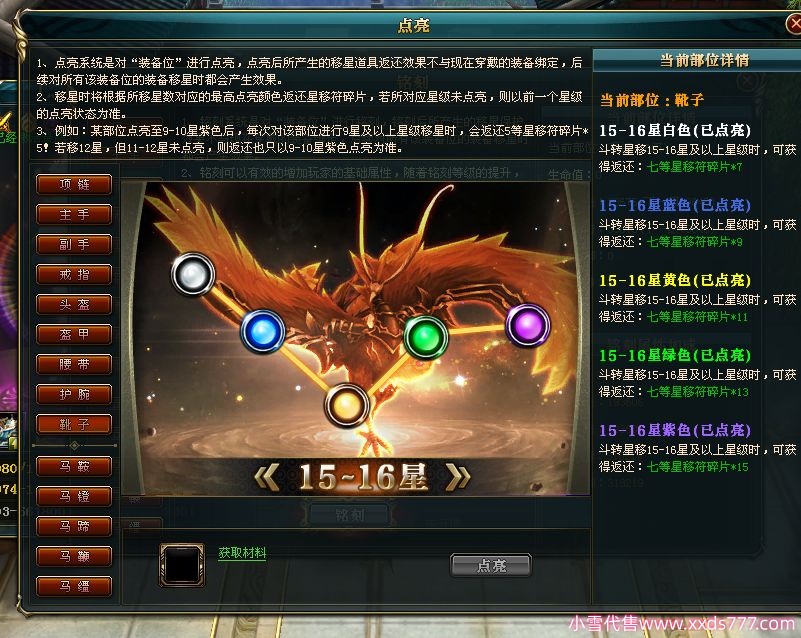Screen dimensions: 801x638
Task: Select the 马鞍 slot tab
Action: click(x=74, y=466)
